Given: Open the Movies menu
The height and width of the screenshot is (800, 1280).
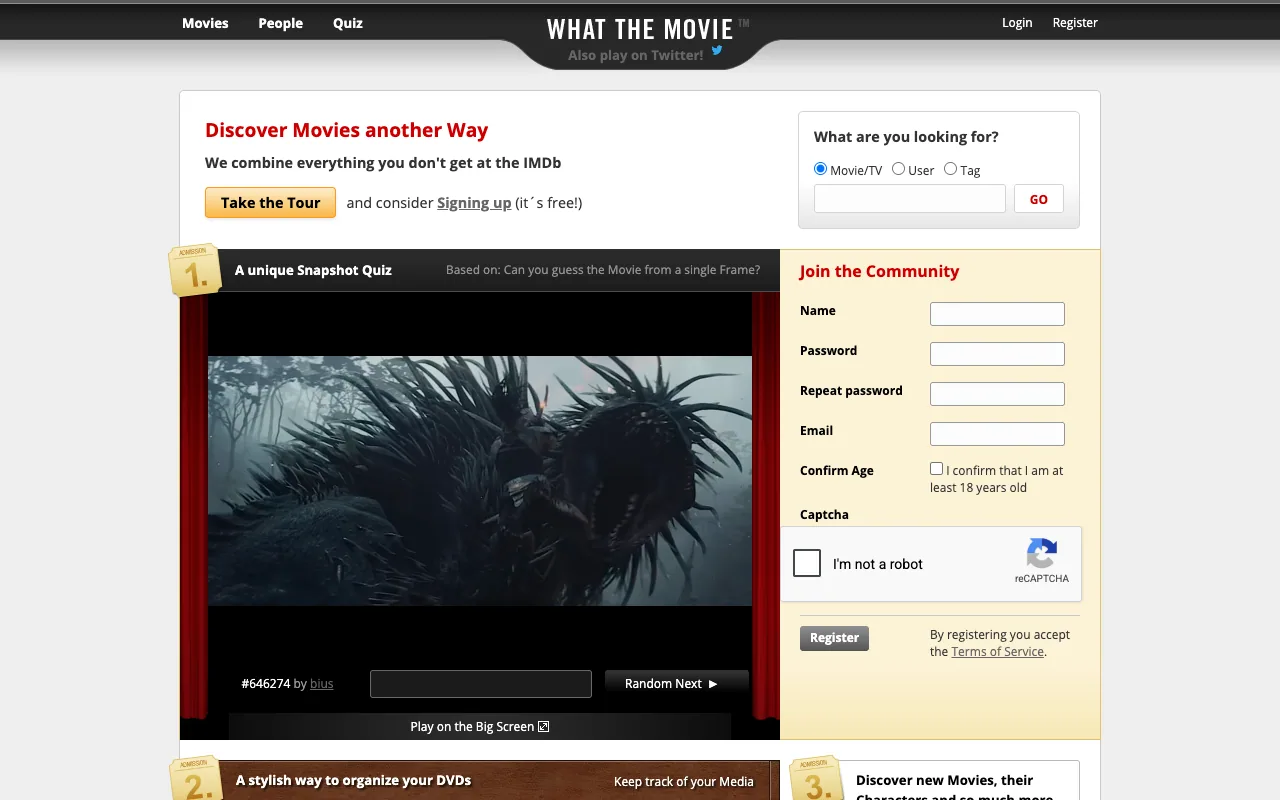Looking at the screenshot, I should point(204,22).
